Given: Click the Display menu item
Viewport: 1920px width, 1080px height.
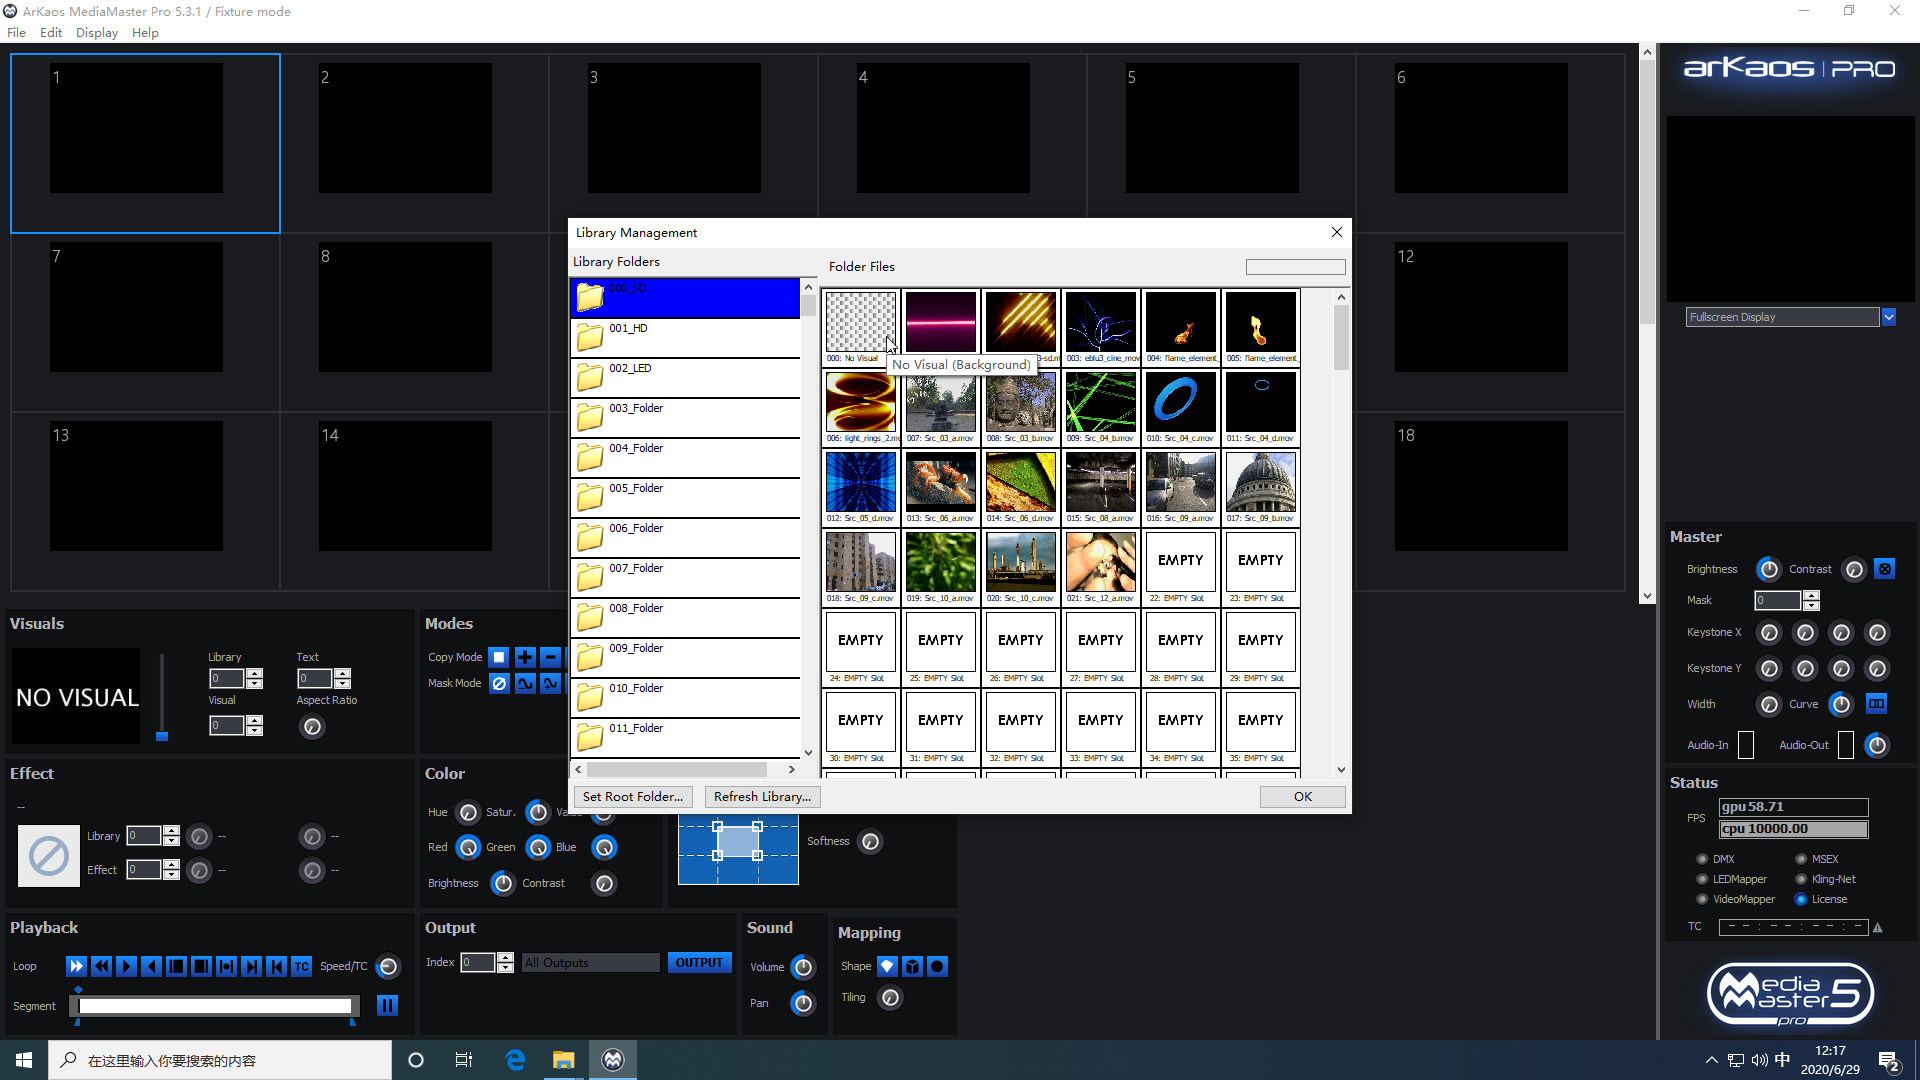Looking at the screenshot, I should coord(98,32).
